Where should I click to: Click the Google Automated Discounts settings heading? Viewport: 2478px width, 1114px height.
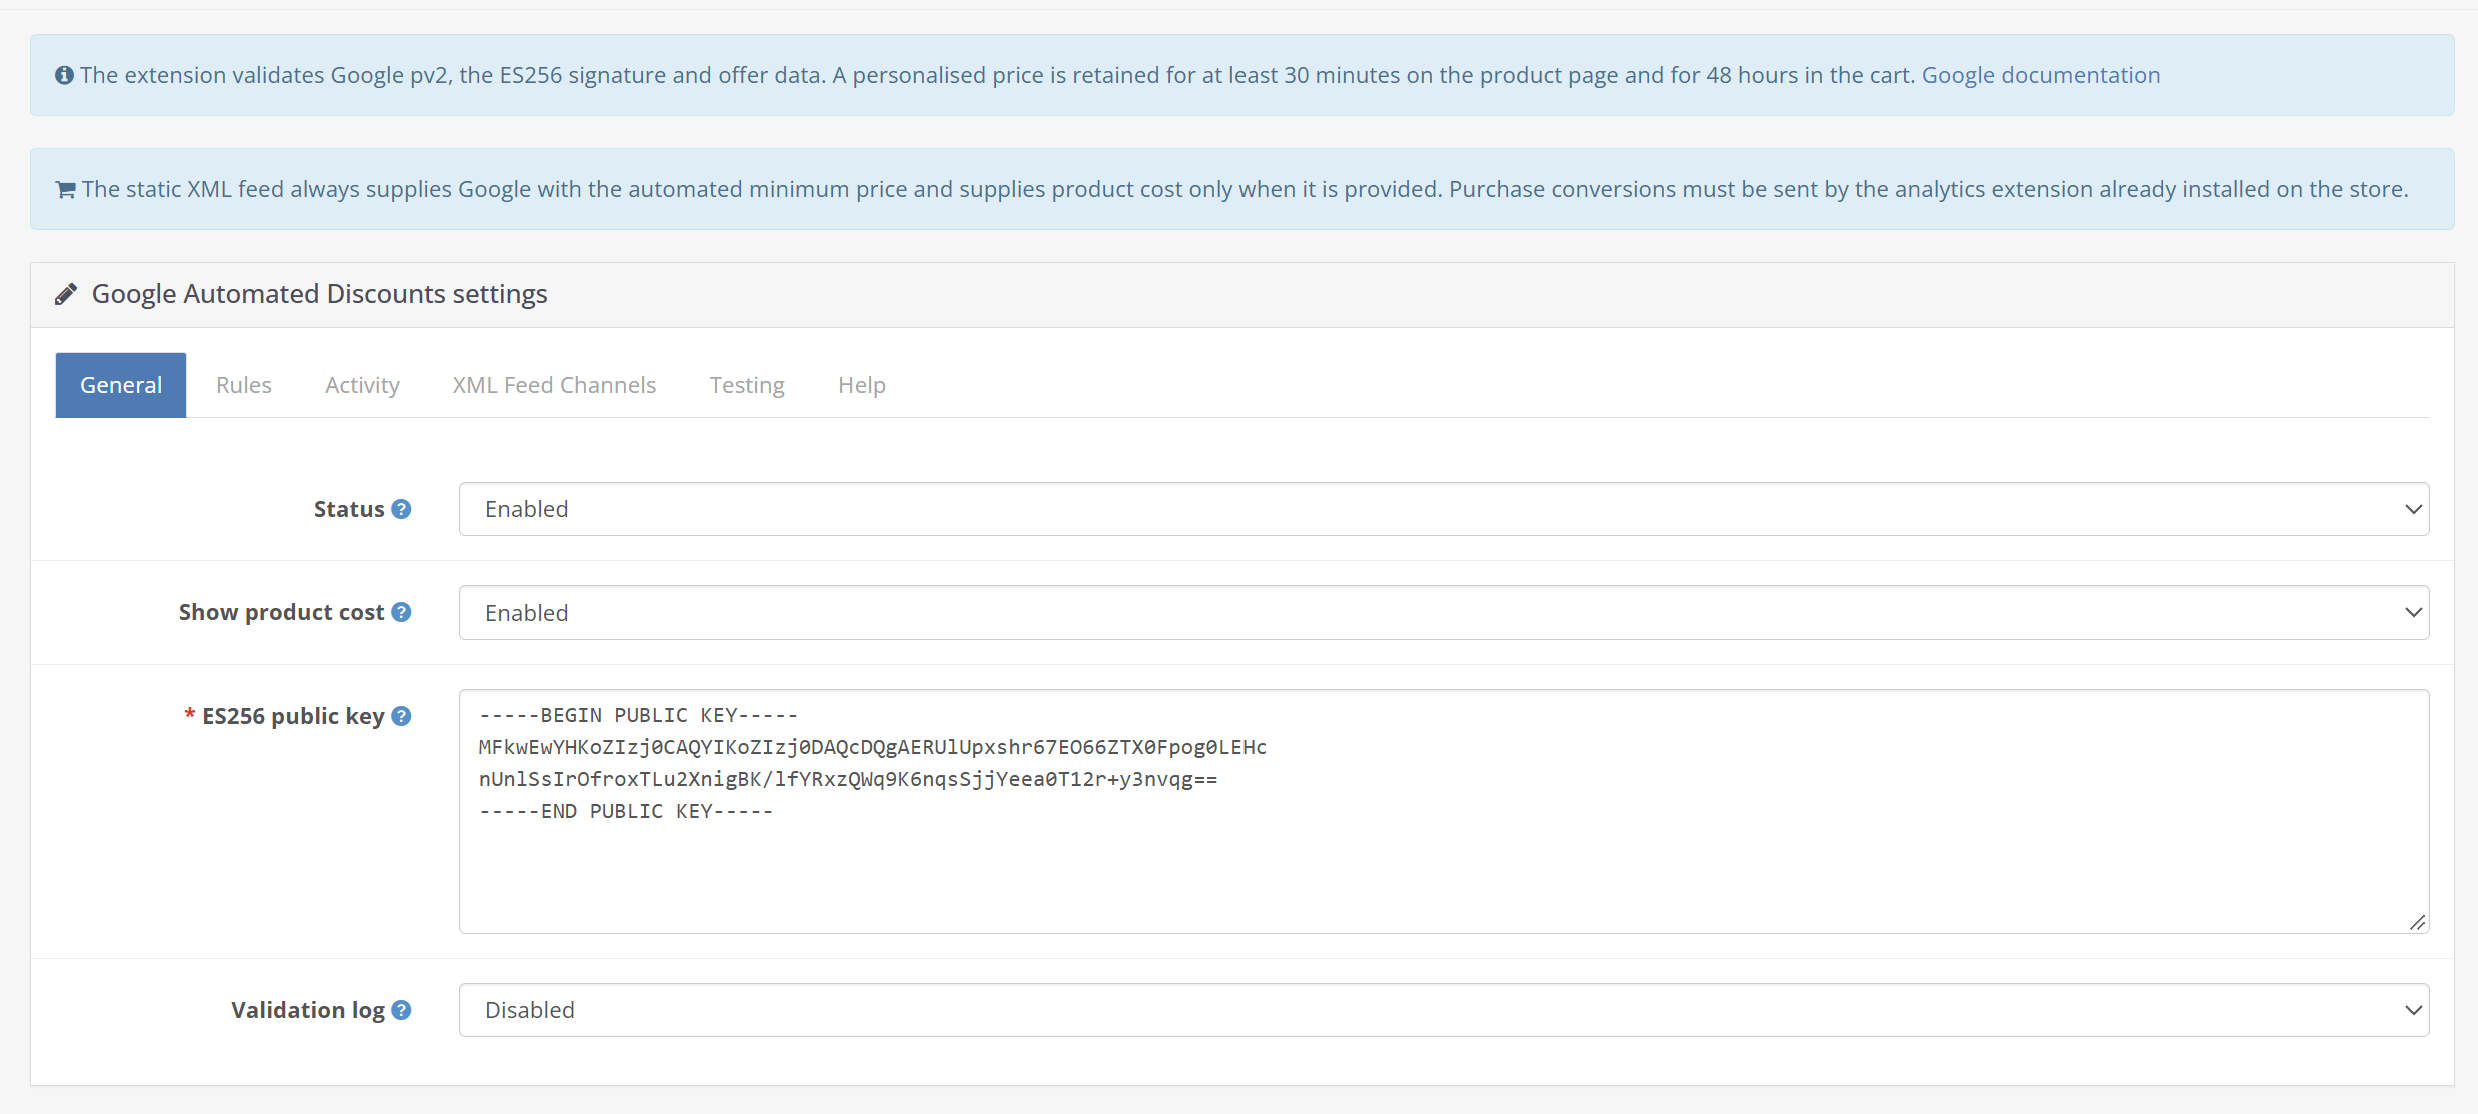[x=320, y=294]
